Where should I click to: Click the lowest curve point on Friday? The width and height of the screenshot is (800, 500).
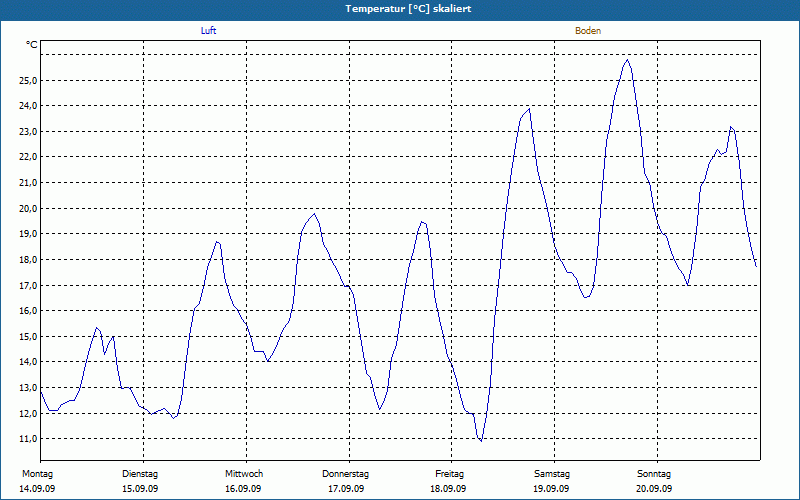(481, 441)
